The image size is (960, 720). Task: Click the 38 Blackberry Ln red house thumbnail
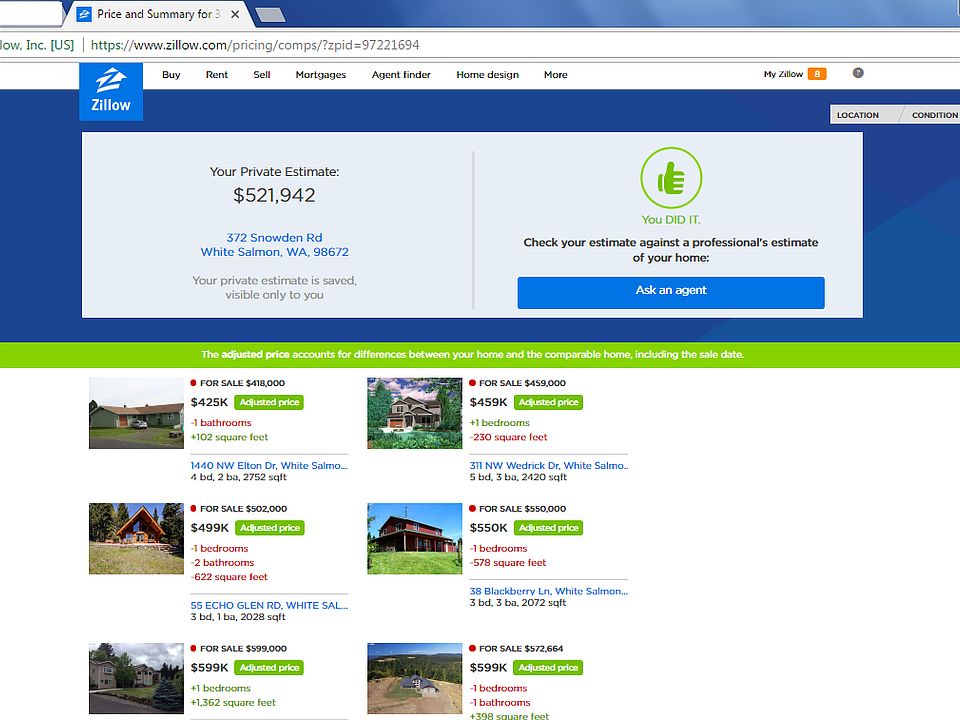pyautogui.click(x=414, y=539)
